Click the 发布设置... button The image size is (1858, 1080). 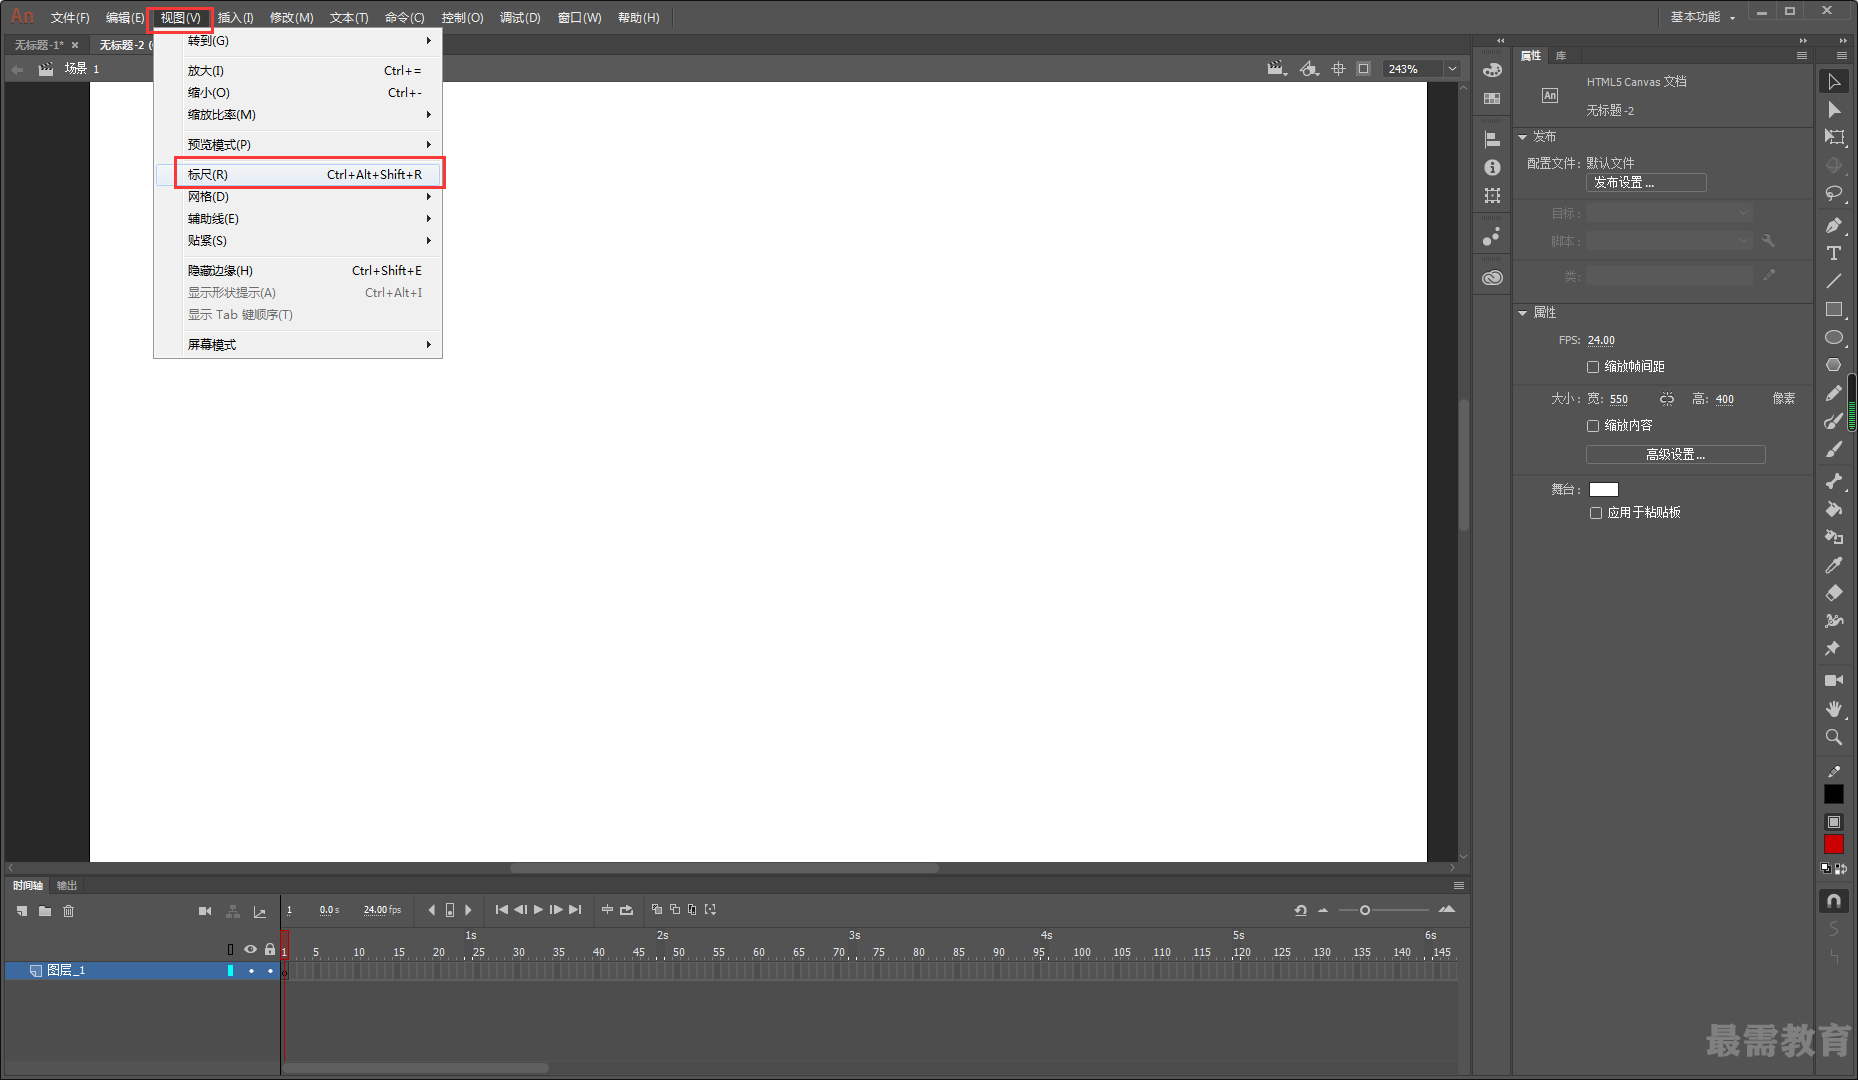(1646, 183)
